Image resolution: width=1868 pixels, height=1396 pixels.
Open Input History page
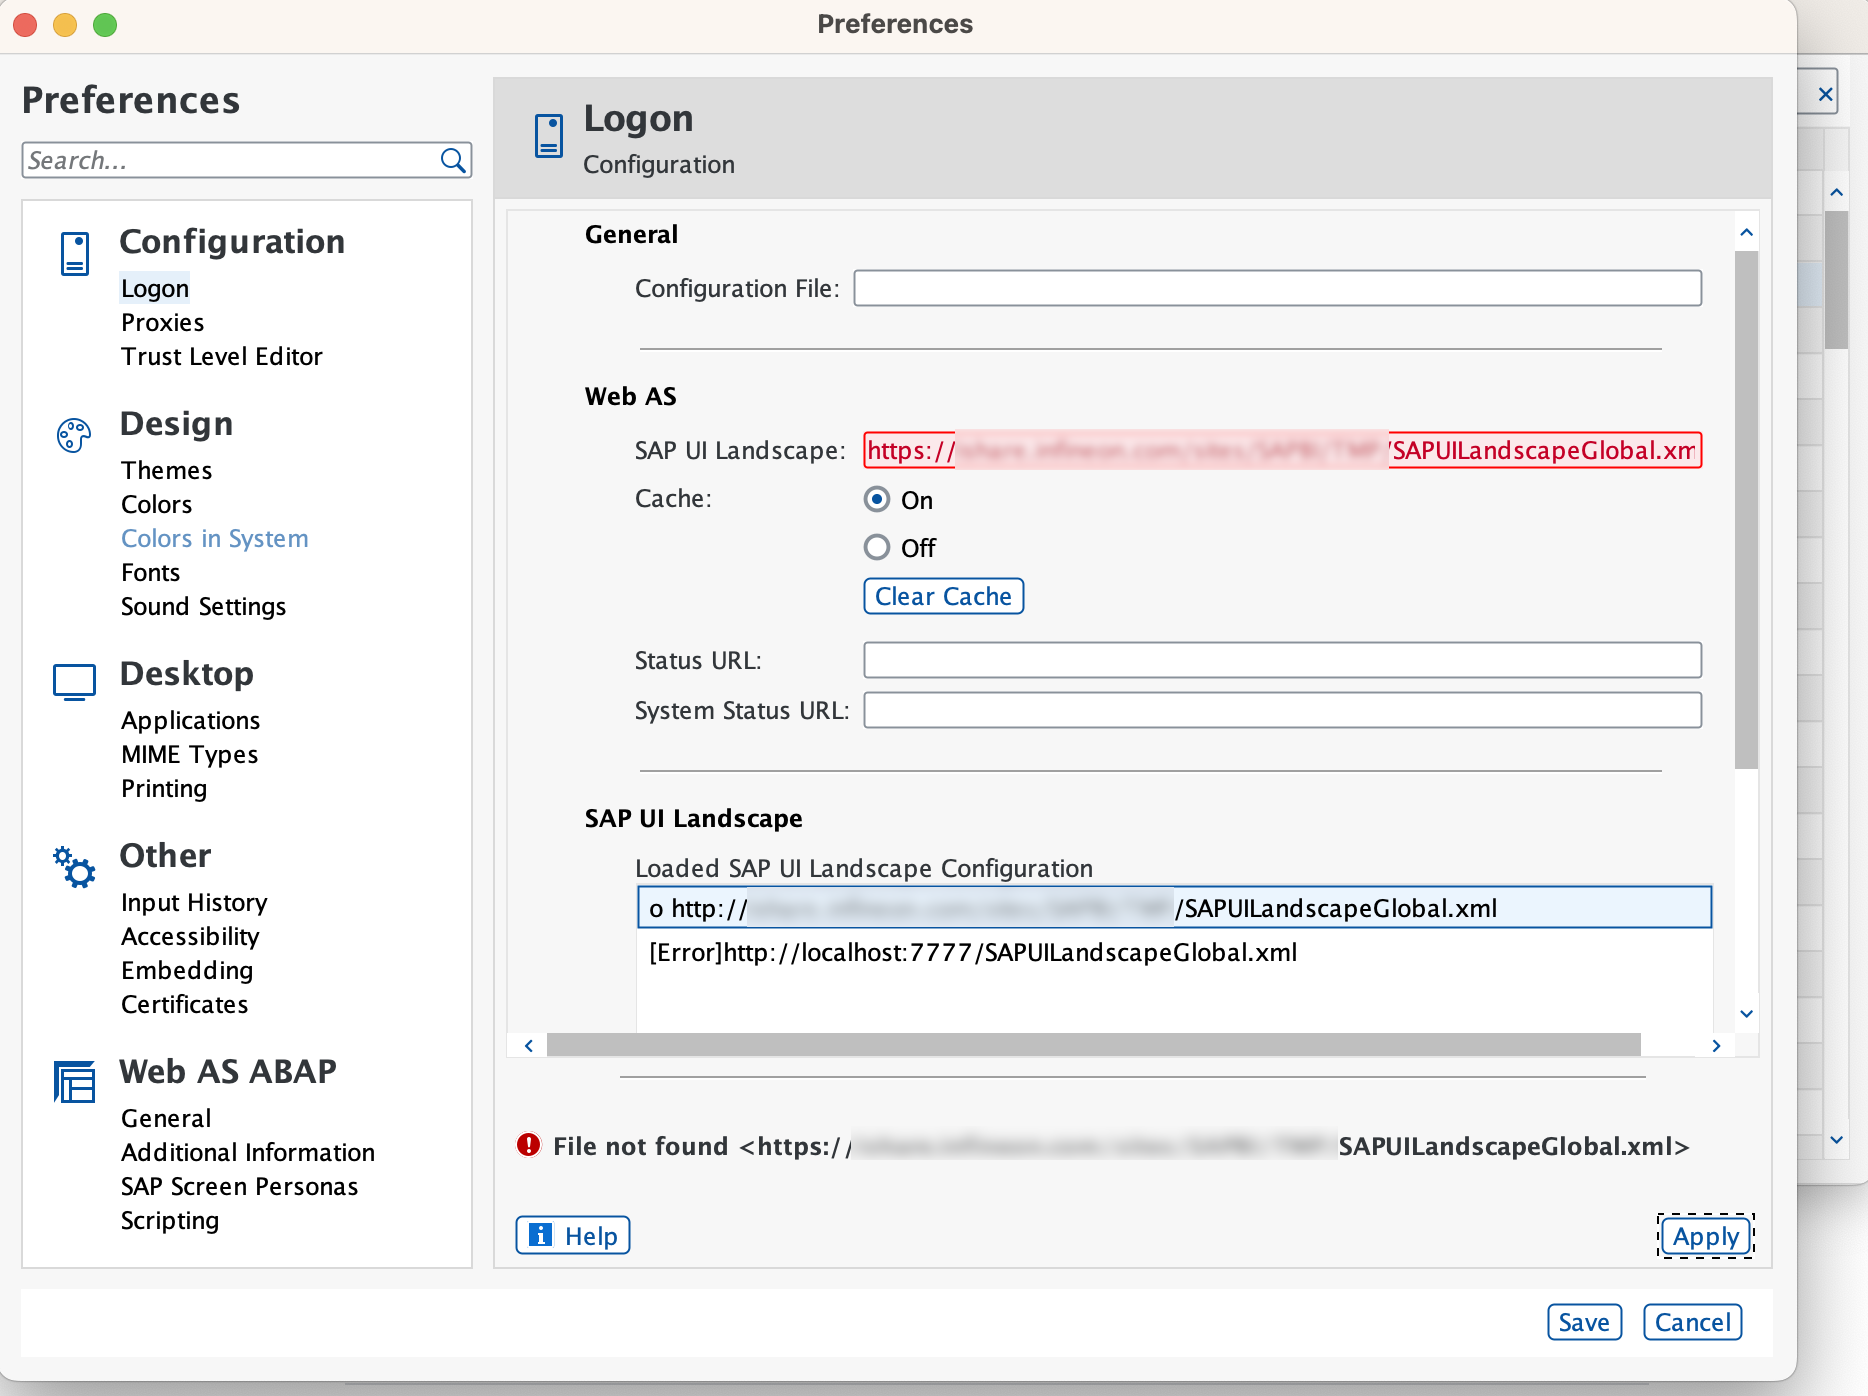194,903
